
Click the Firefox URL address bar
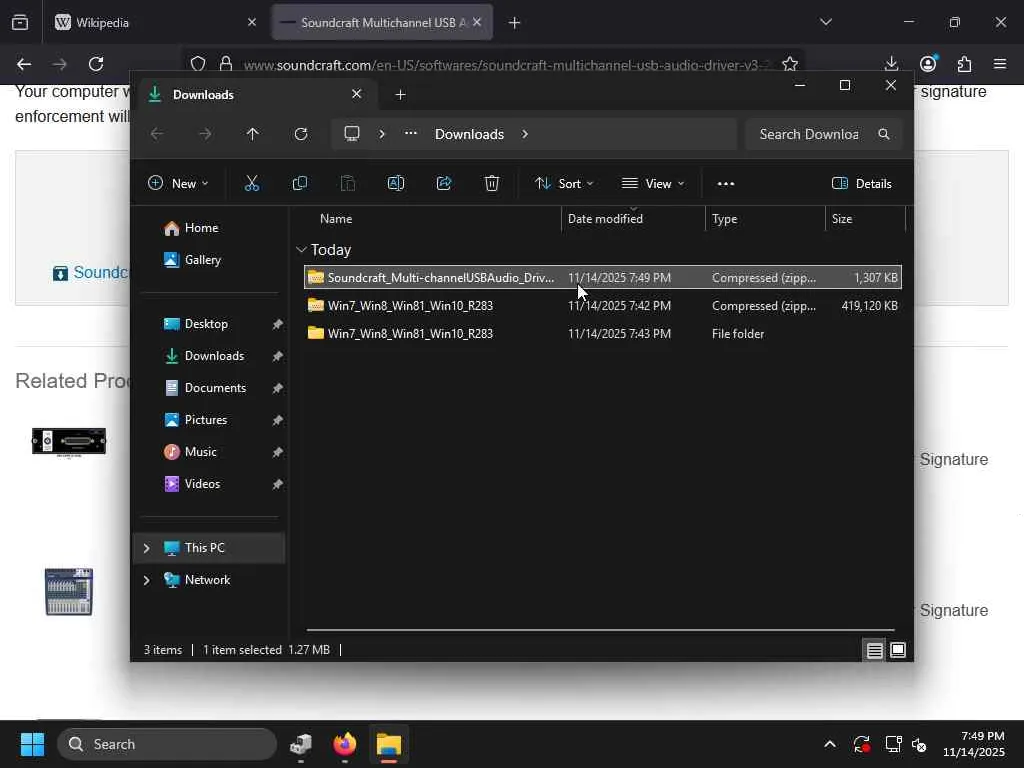496,64
